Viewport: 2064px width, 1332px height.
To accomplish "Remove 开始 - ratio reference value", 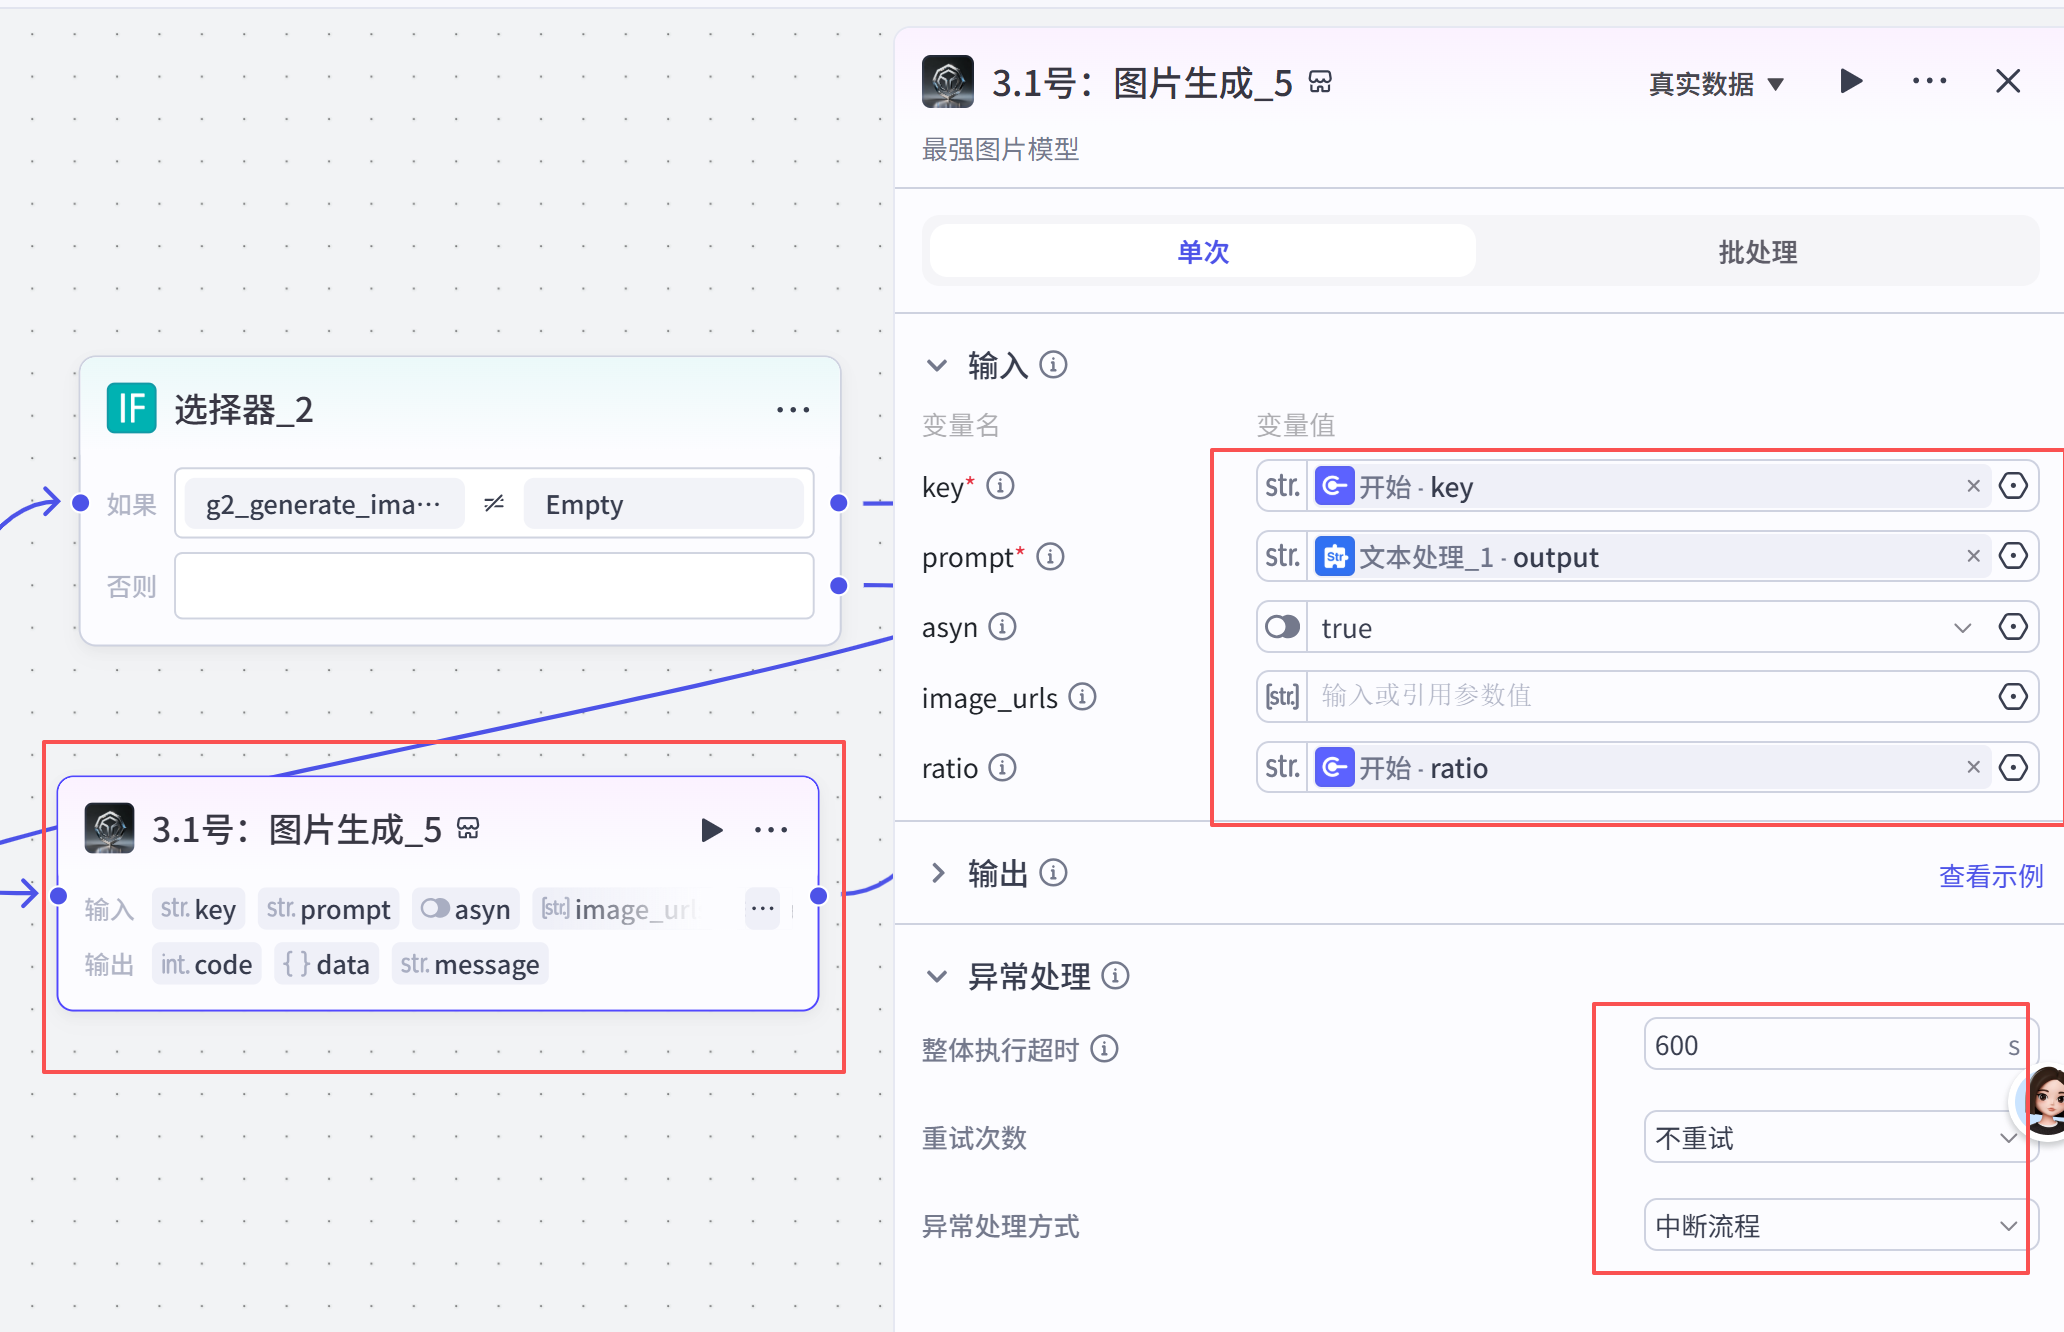I will coord(1973,767).
